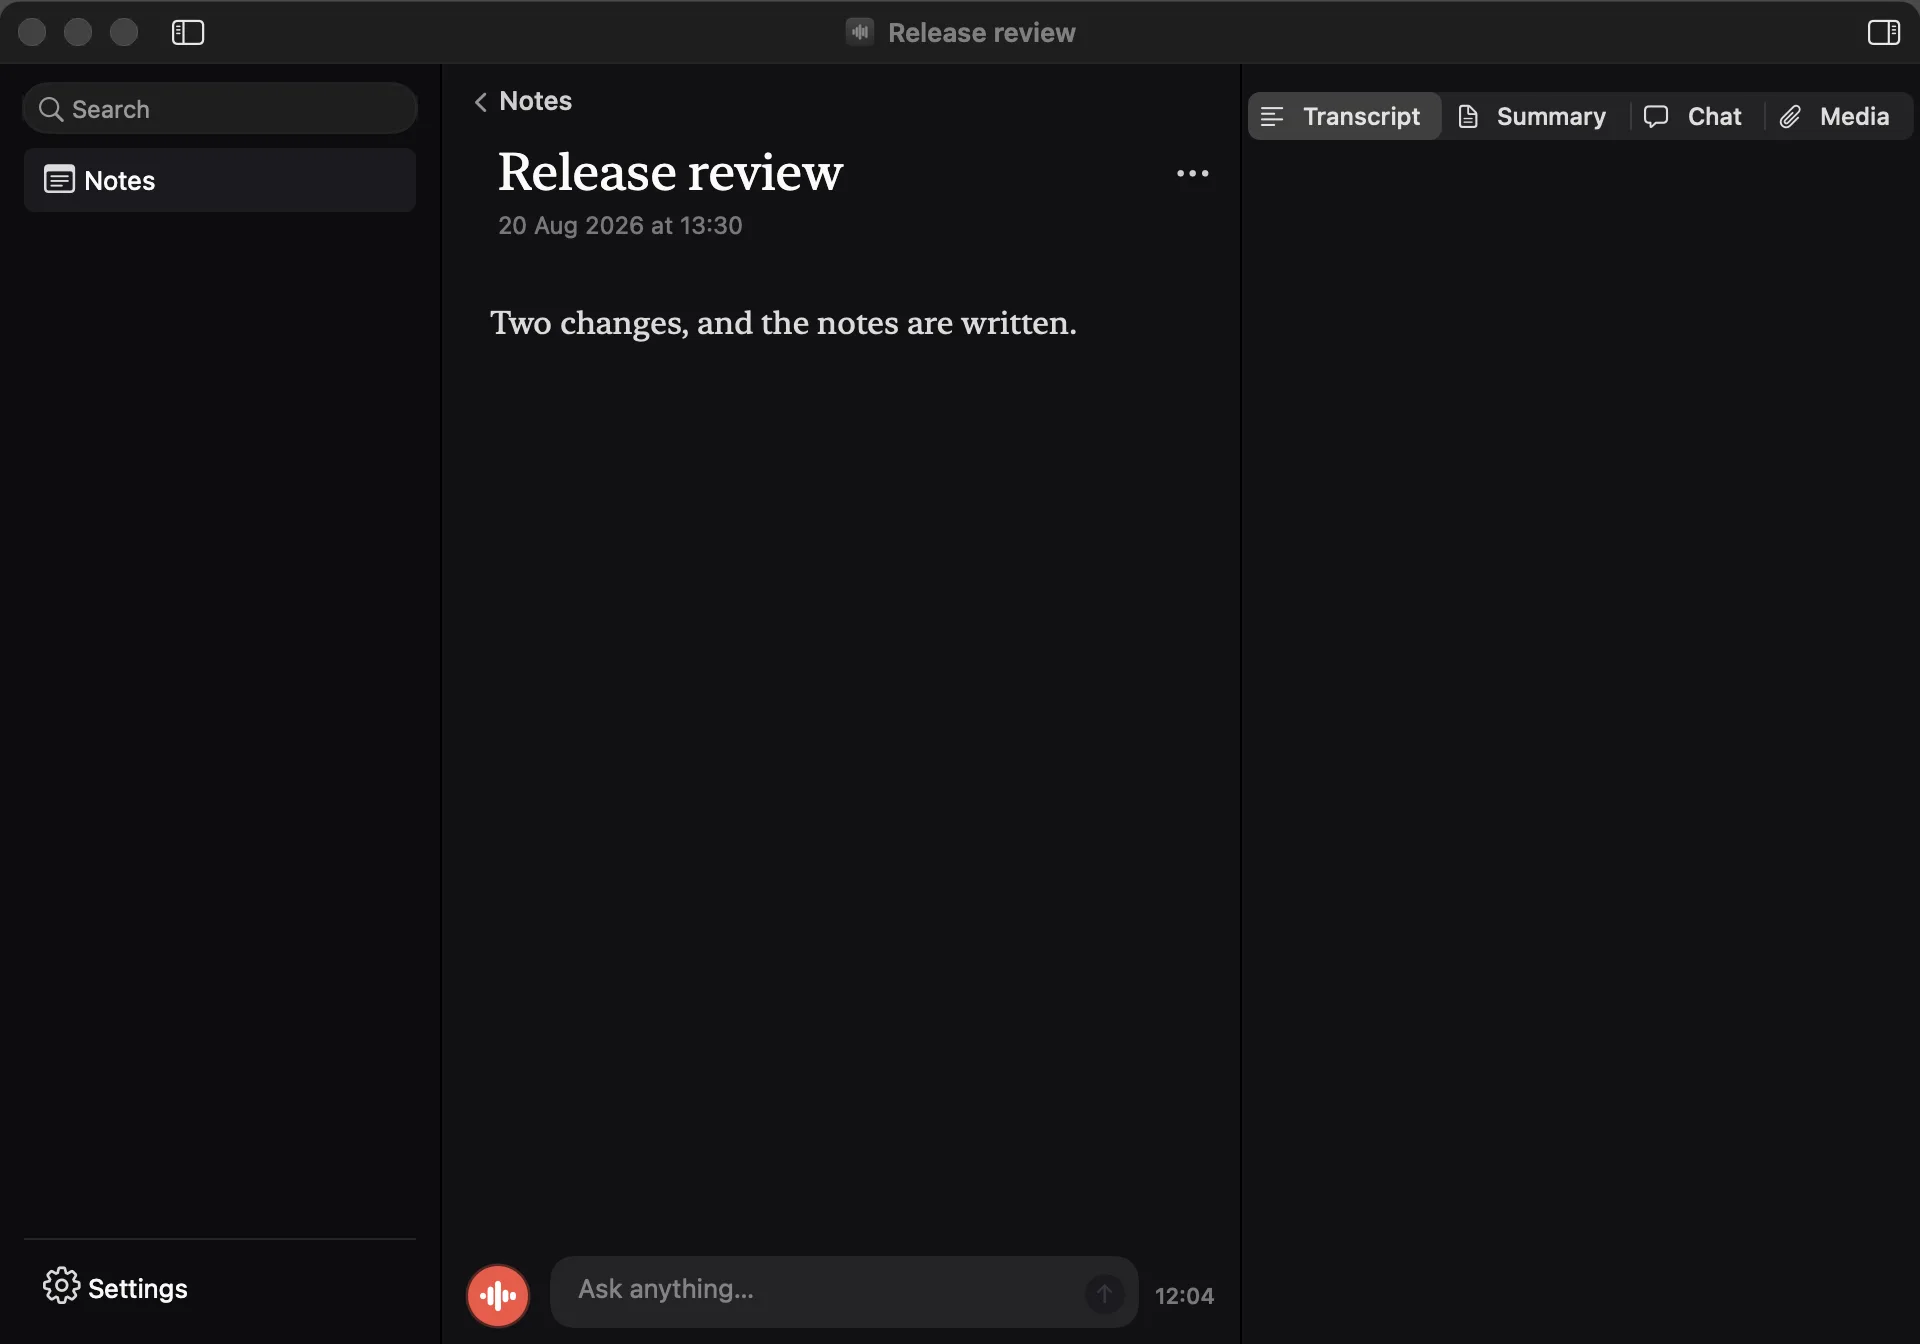Click the magnifier icon in Search

[51, 109]
